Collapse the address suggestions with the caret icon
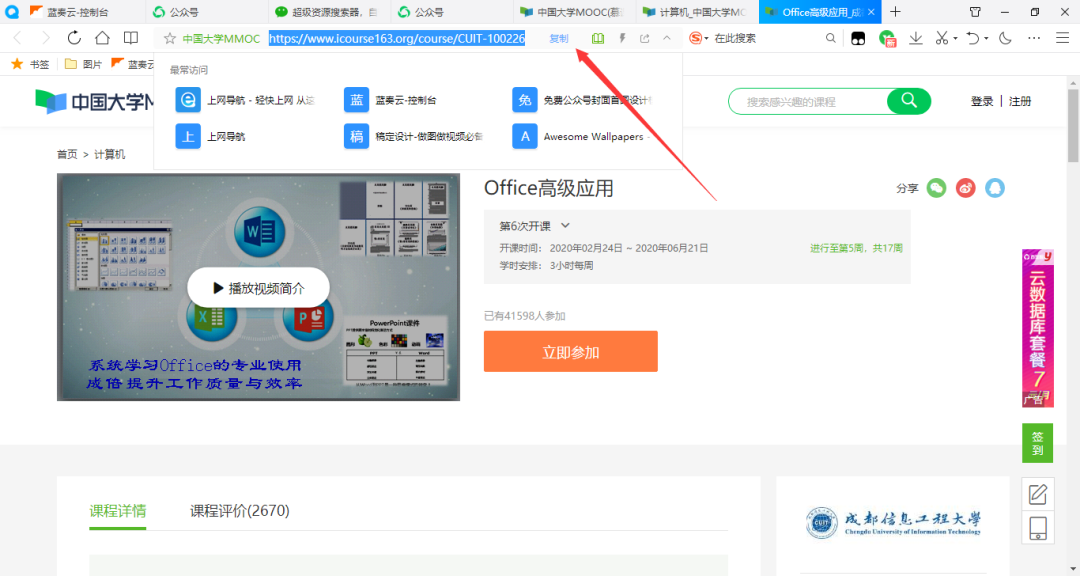The height and width of the screenshot is (576, 1080). click(x=667, y=38)
